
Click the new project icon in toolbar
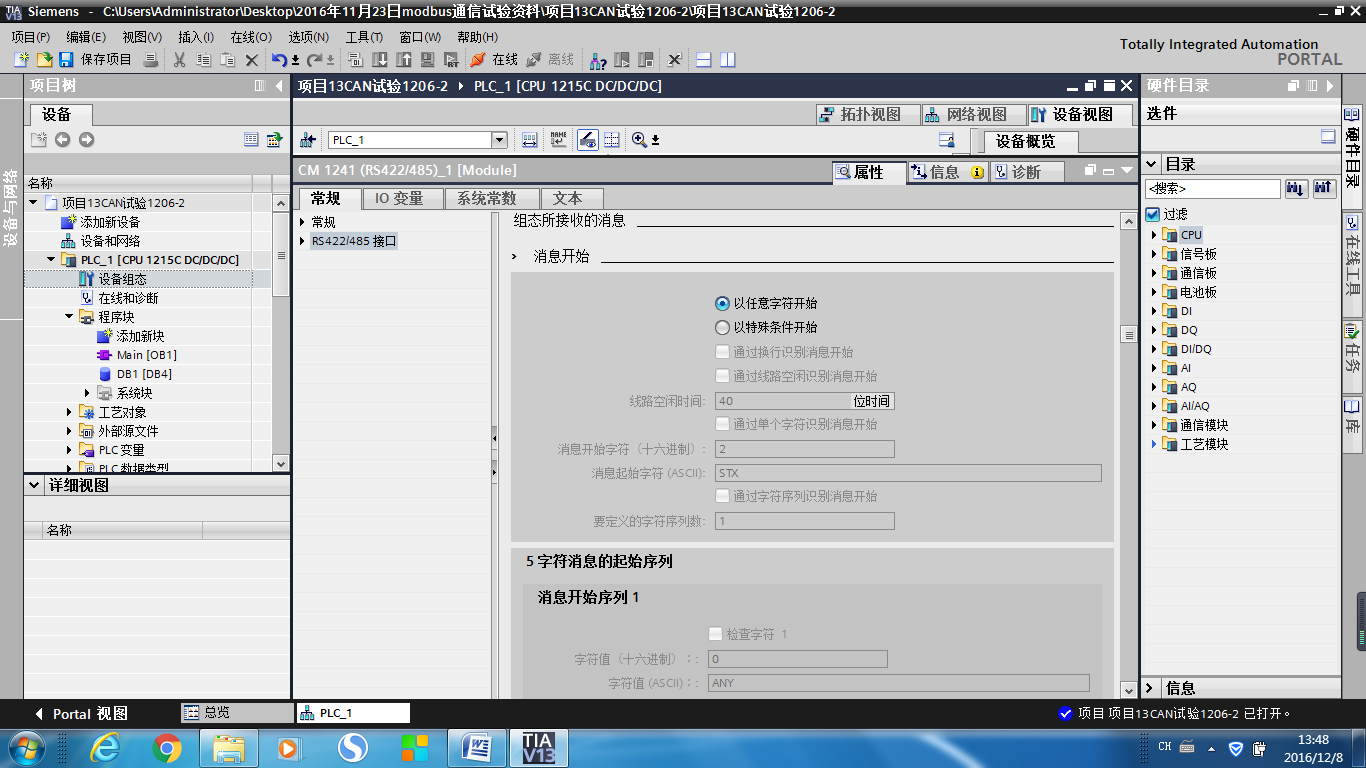pyautogui.click(x=21, y=60)
